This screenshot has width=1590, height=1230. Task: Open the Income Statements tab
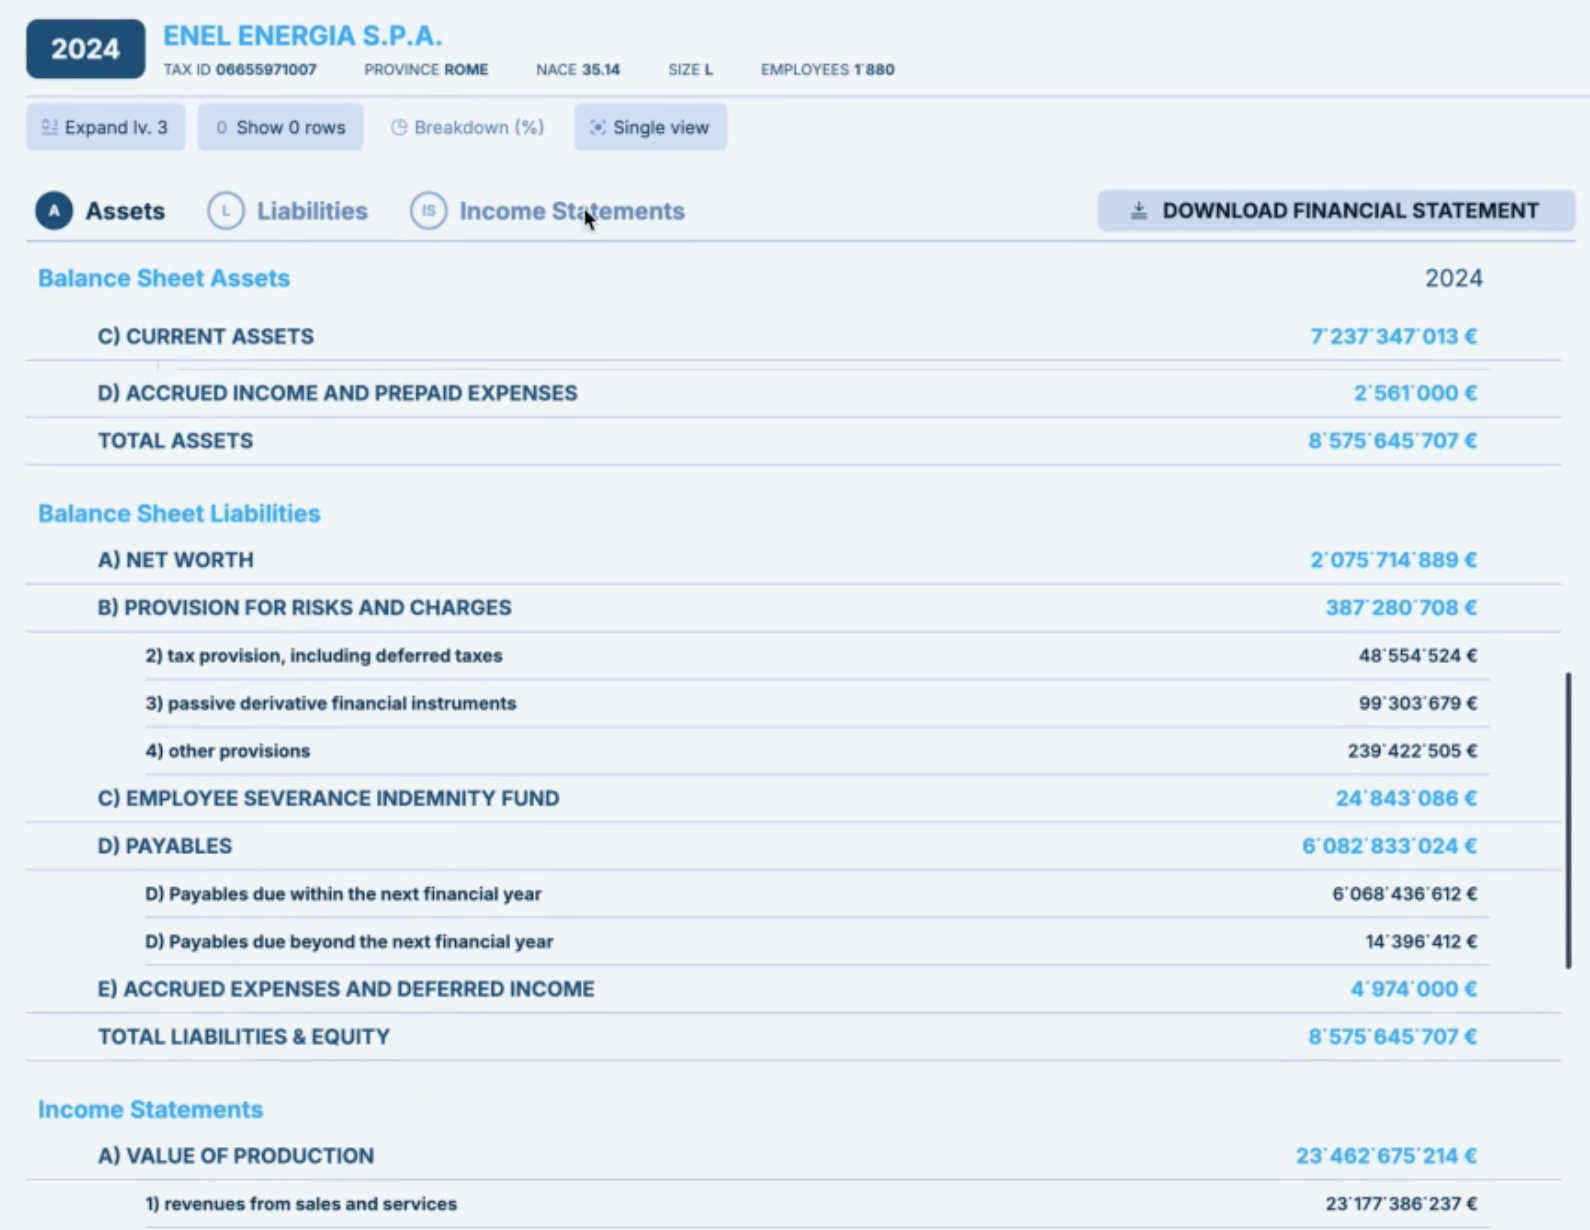click(x=571, y=211)
